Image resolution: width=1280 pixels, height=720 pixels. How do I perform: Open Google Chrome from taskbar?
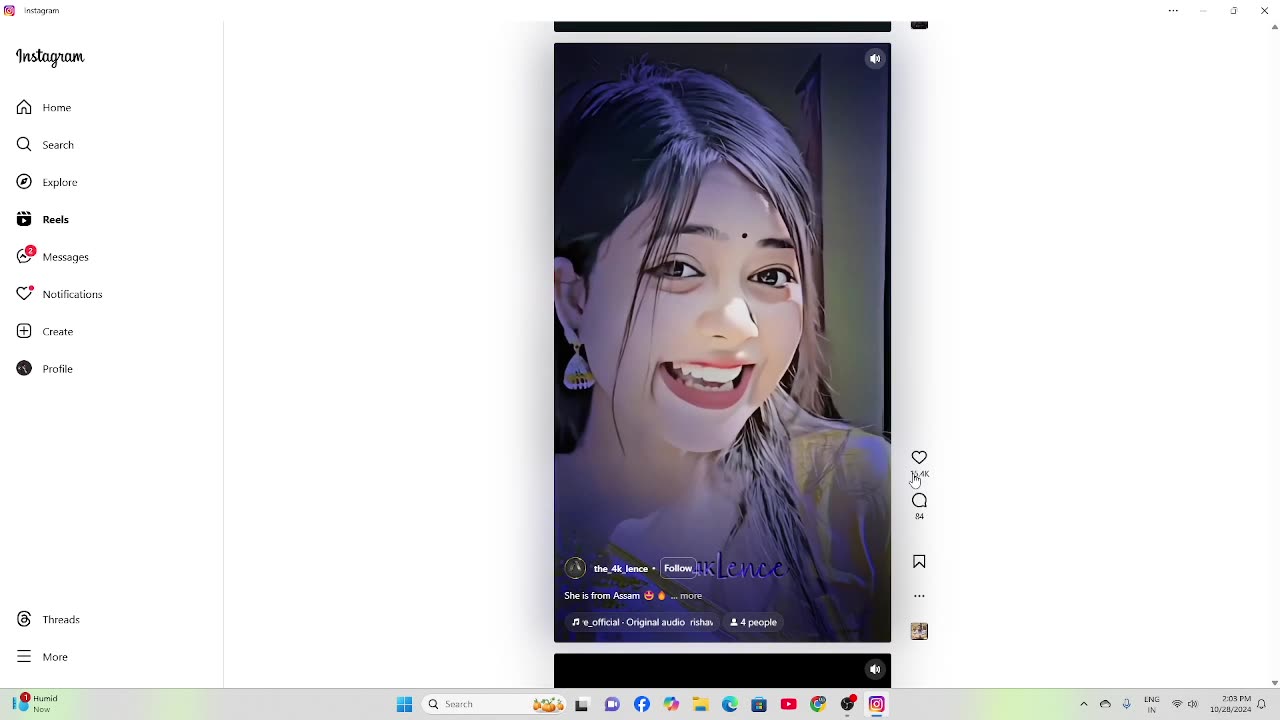click(x=818, y=704)
